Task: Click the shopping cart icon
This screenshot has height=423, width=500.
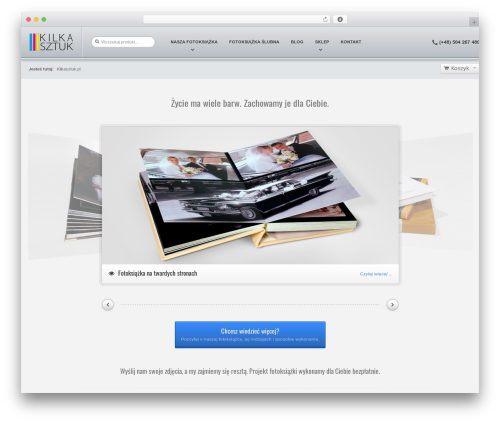Action: (x=446, y=68)
